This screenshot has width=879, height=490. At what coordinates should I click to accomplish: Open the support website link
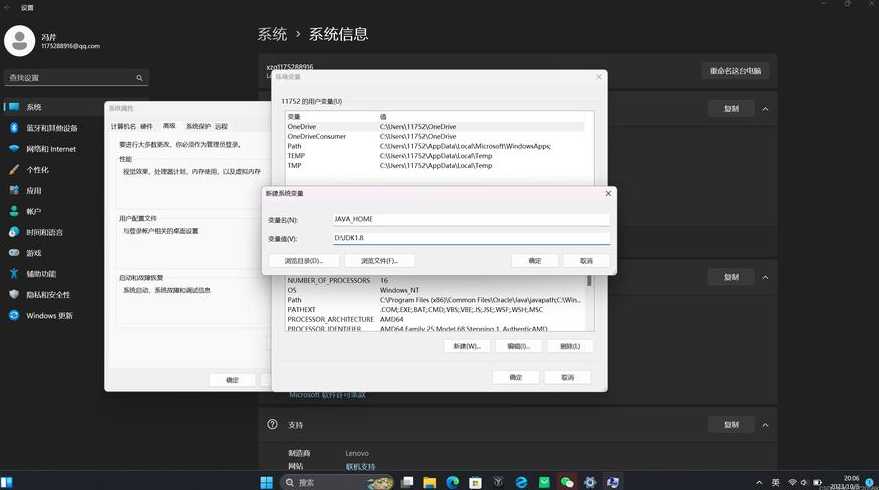360,466
